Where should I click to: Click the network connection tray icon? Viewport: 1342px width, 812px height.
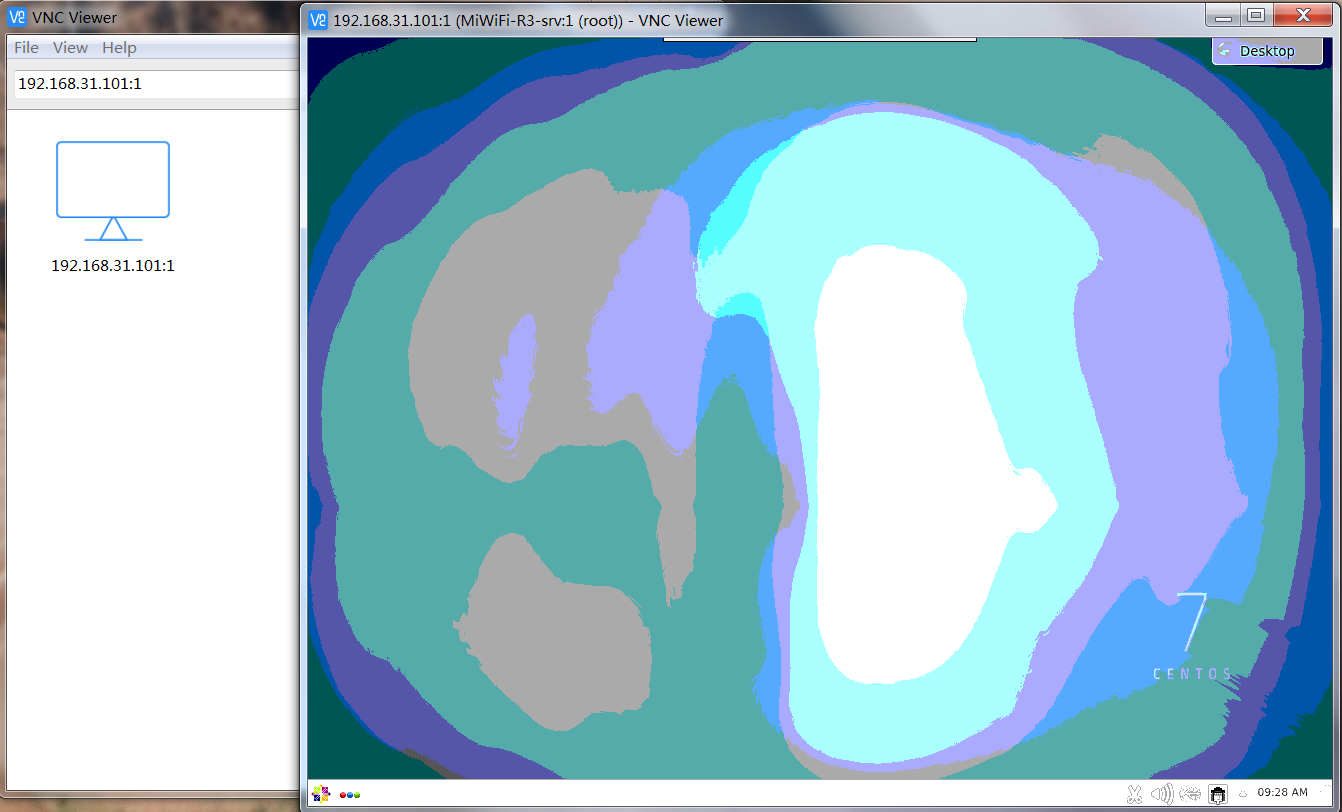click(1190, 794)
